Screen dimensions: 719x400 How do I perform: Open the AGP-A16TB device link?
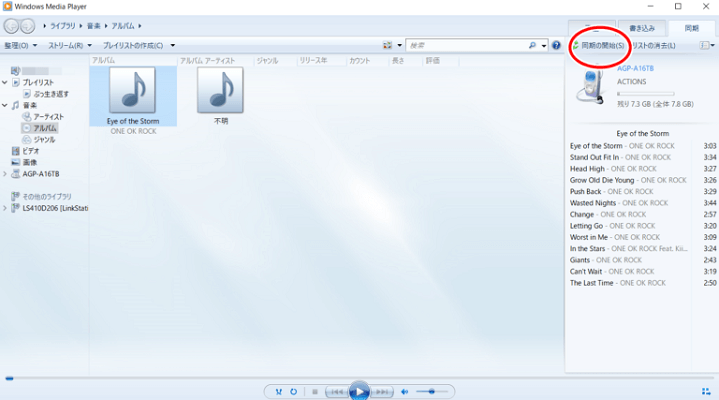click(635, 68)
